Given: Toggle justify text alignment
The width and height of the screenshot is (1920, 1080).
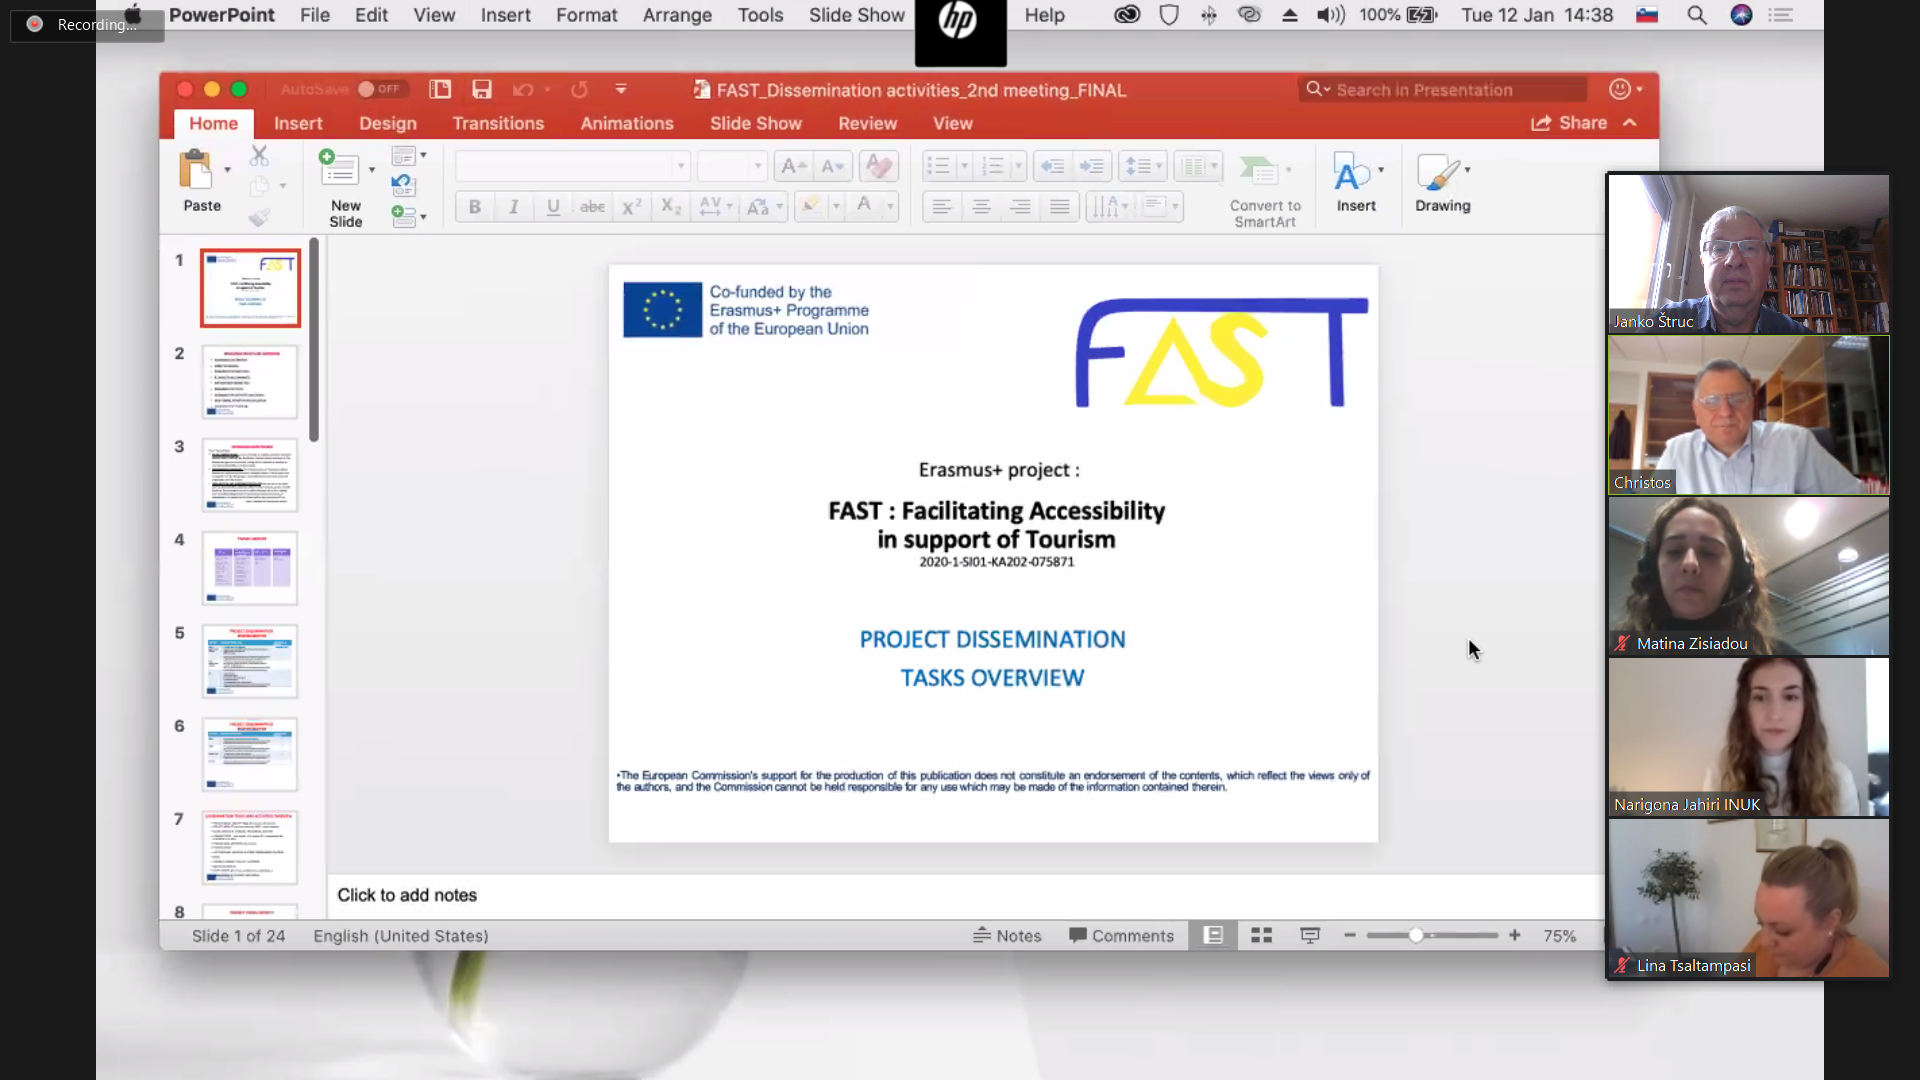Looking at the screenshot, I should [1060, 207].
